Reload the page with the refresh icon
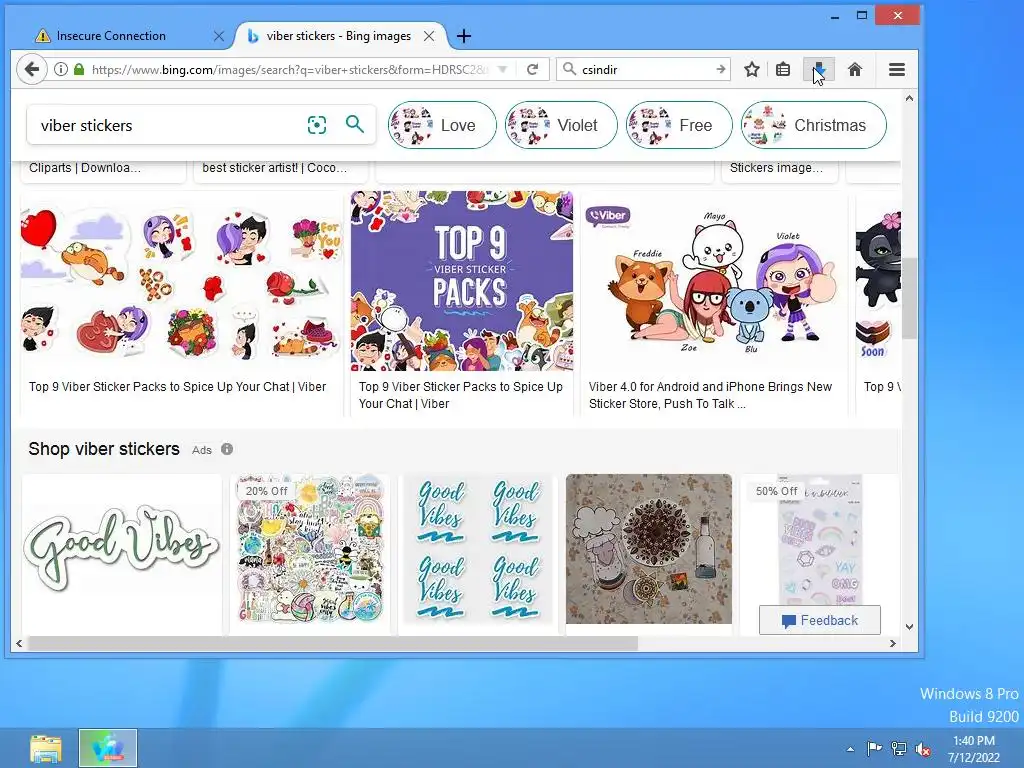The width and height of the screenshot is (1024, 768). tap(532, 69)
